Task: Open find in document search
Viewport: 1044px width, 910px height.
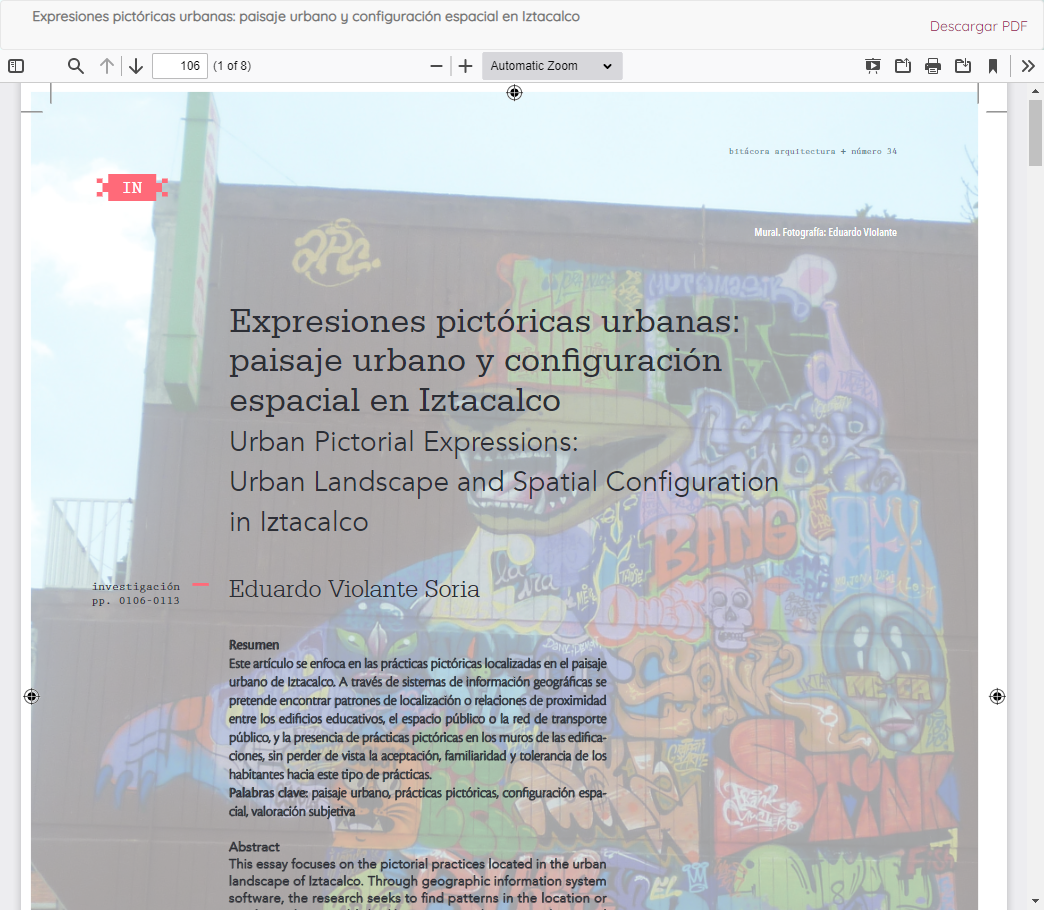Action: click(76, 66)
